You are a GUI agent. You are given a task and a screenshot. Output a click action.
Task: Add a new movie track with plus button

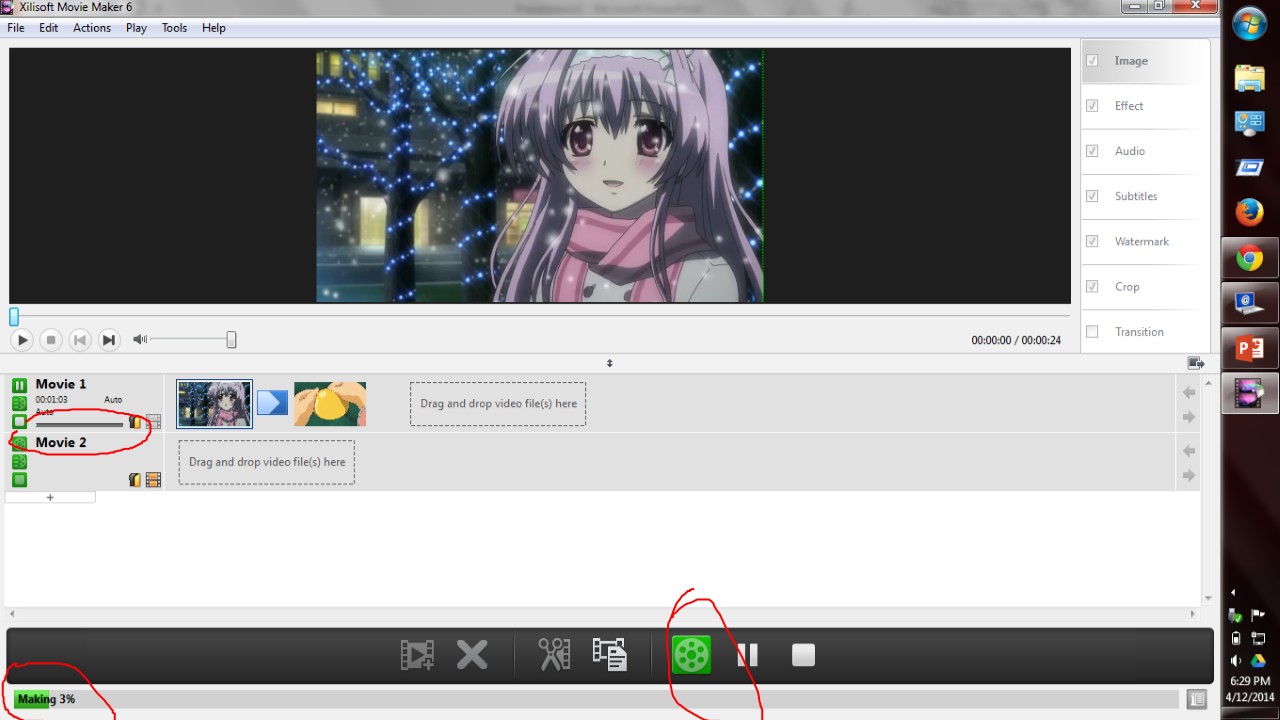pos(50,497)
